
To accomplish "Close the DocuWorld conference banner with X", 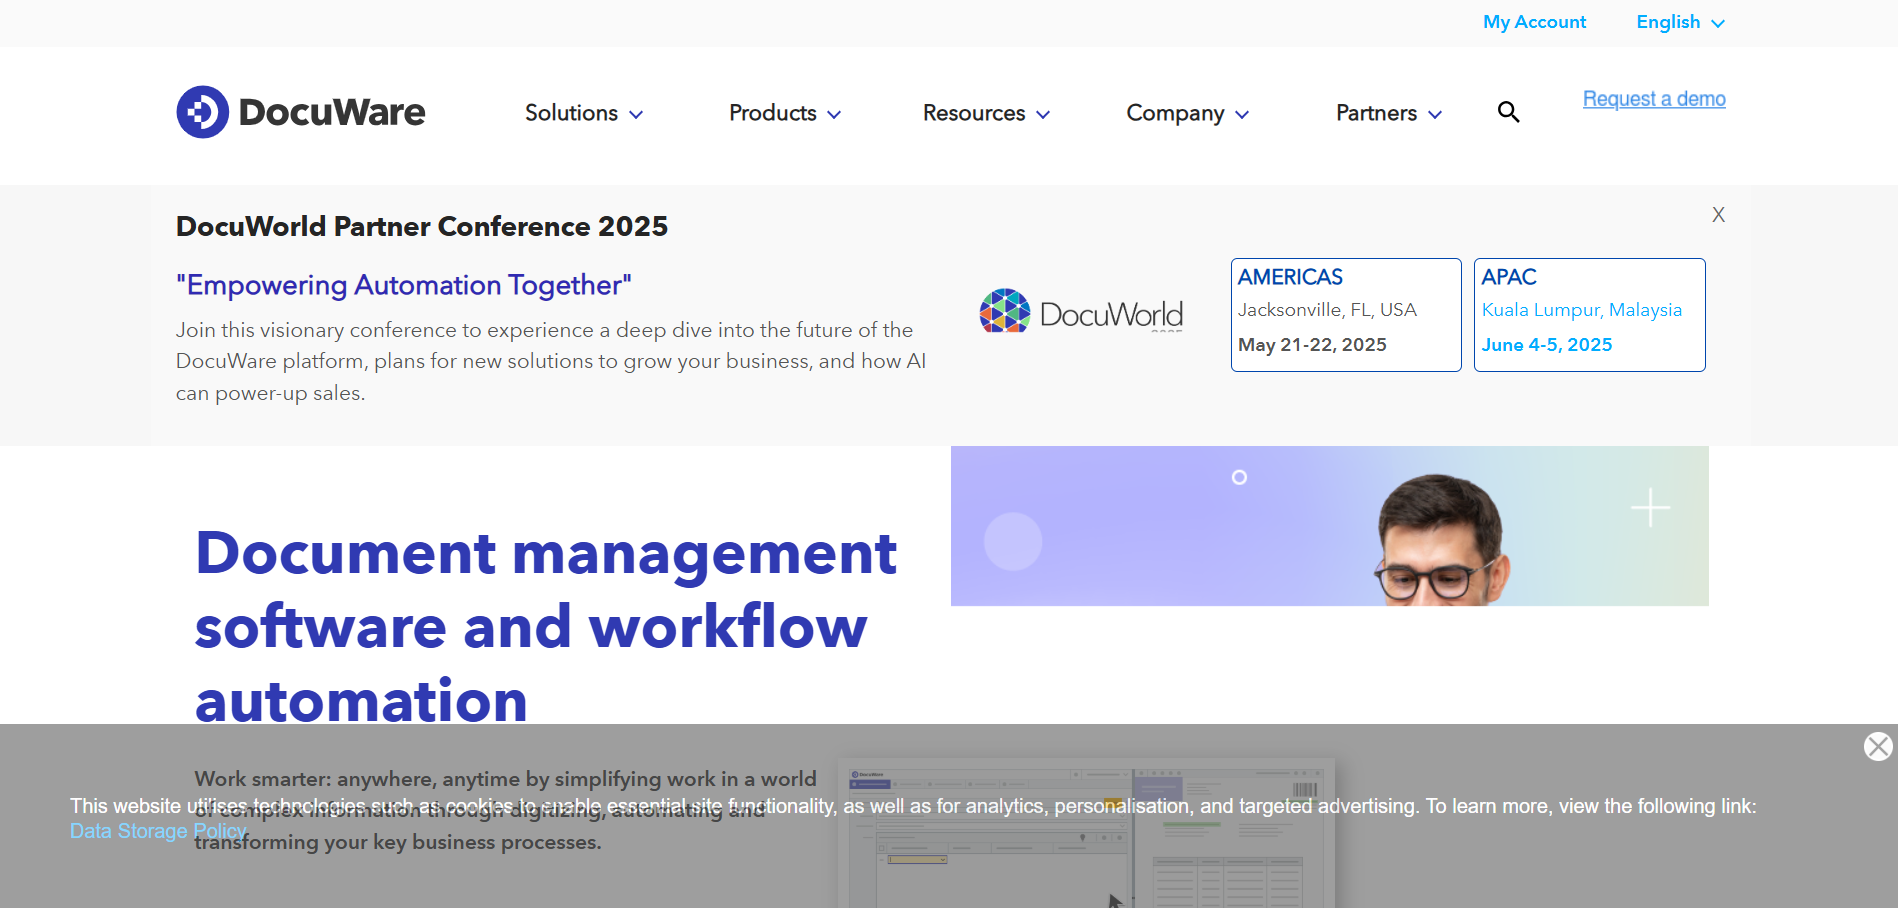I will pos(1718,215).
